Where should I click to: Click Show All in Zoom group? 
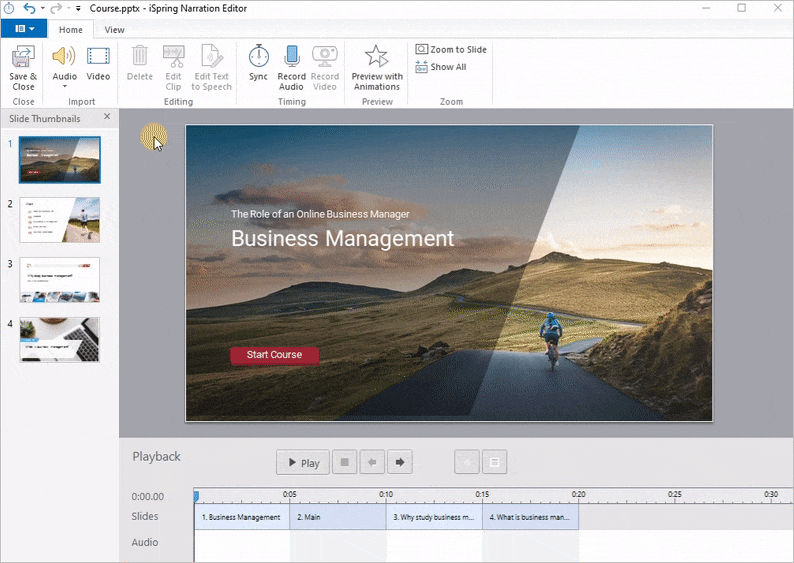click(441, 67)
